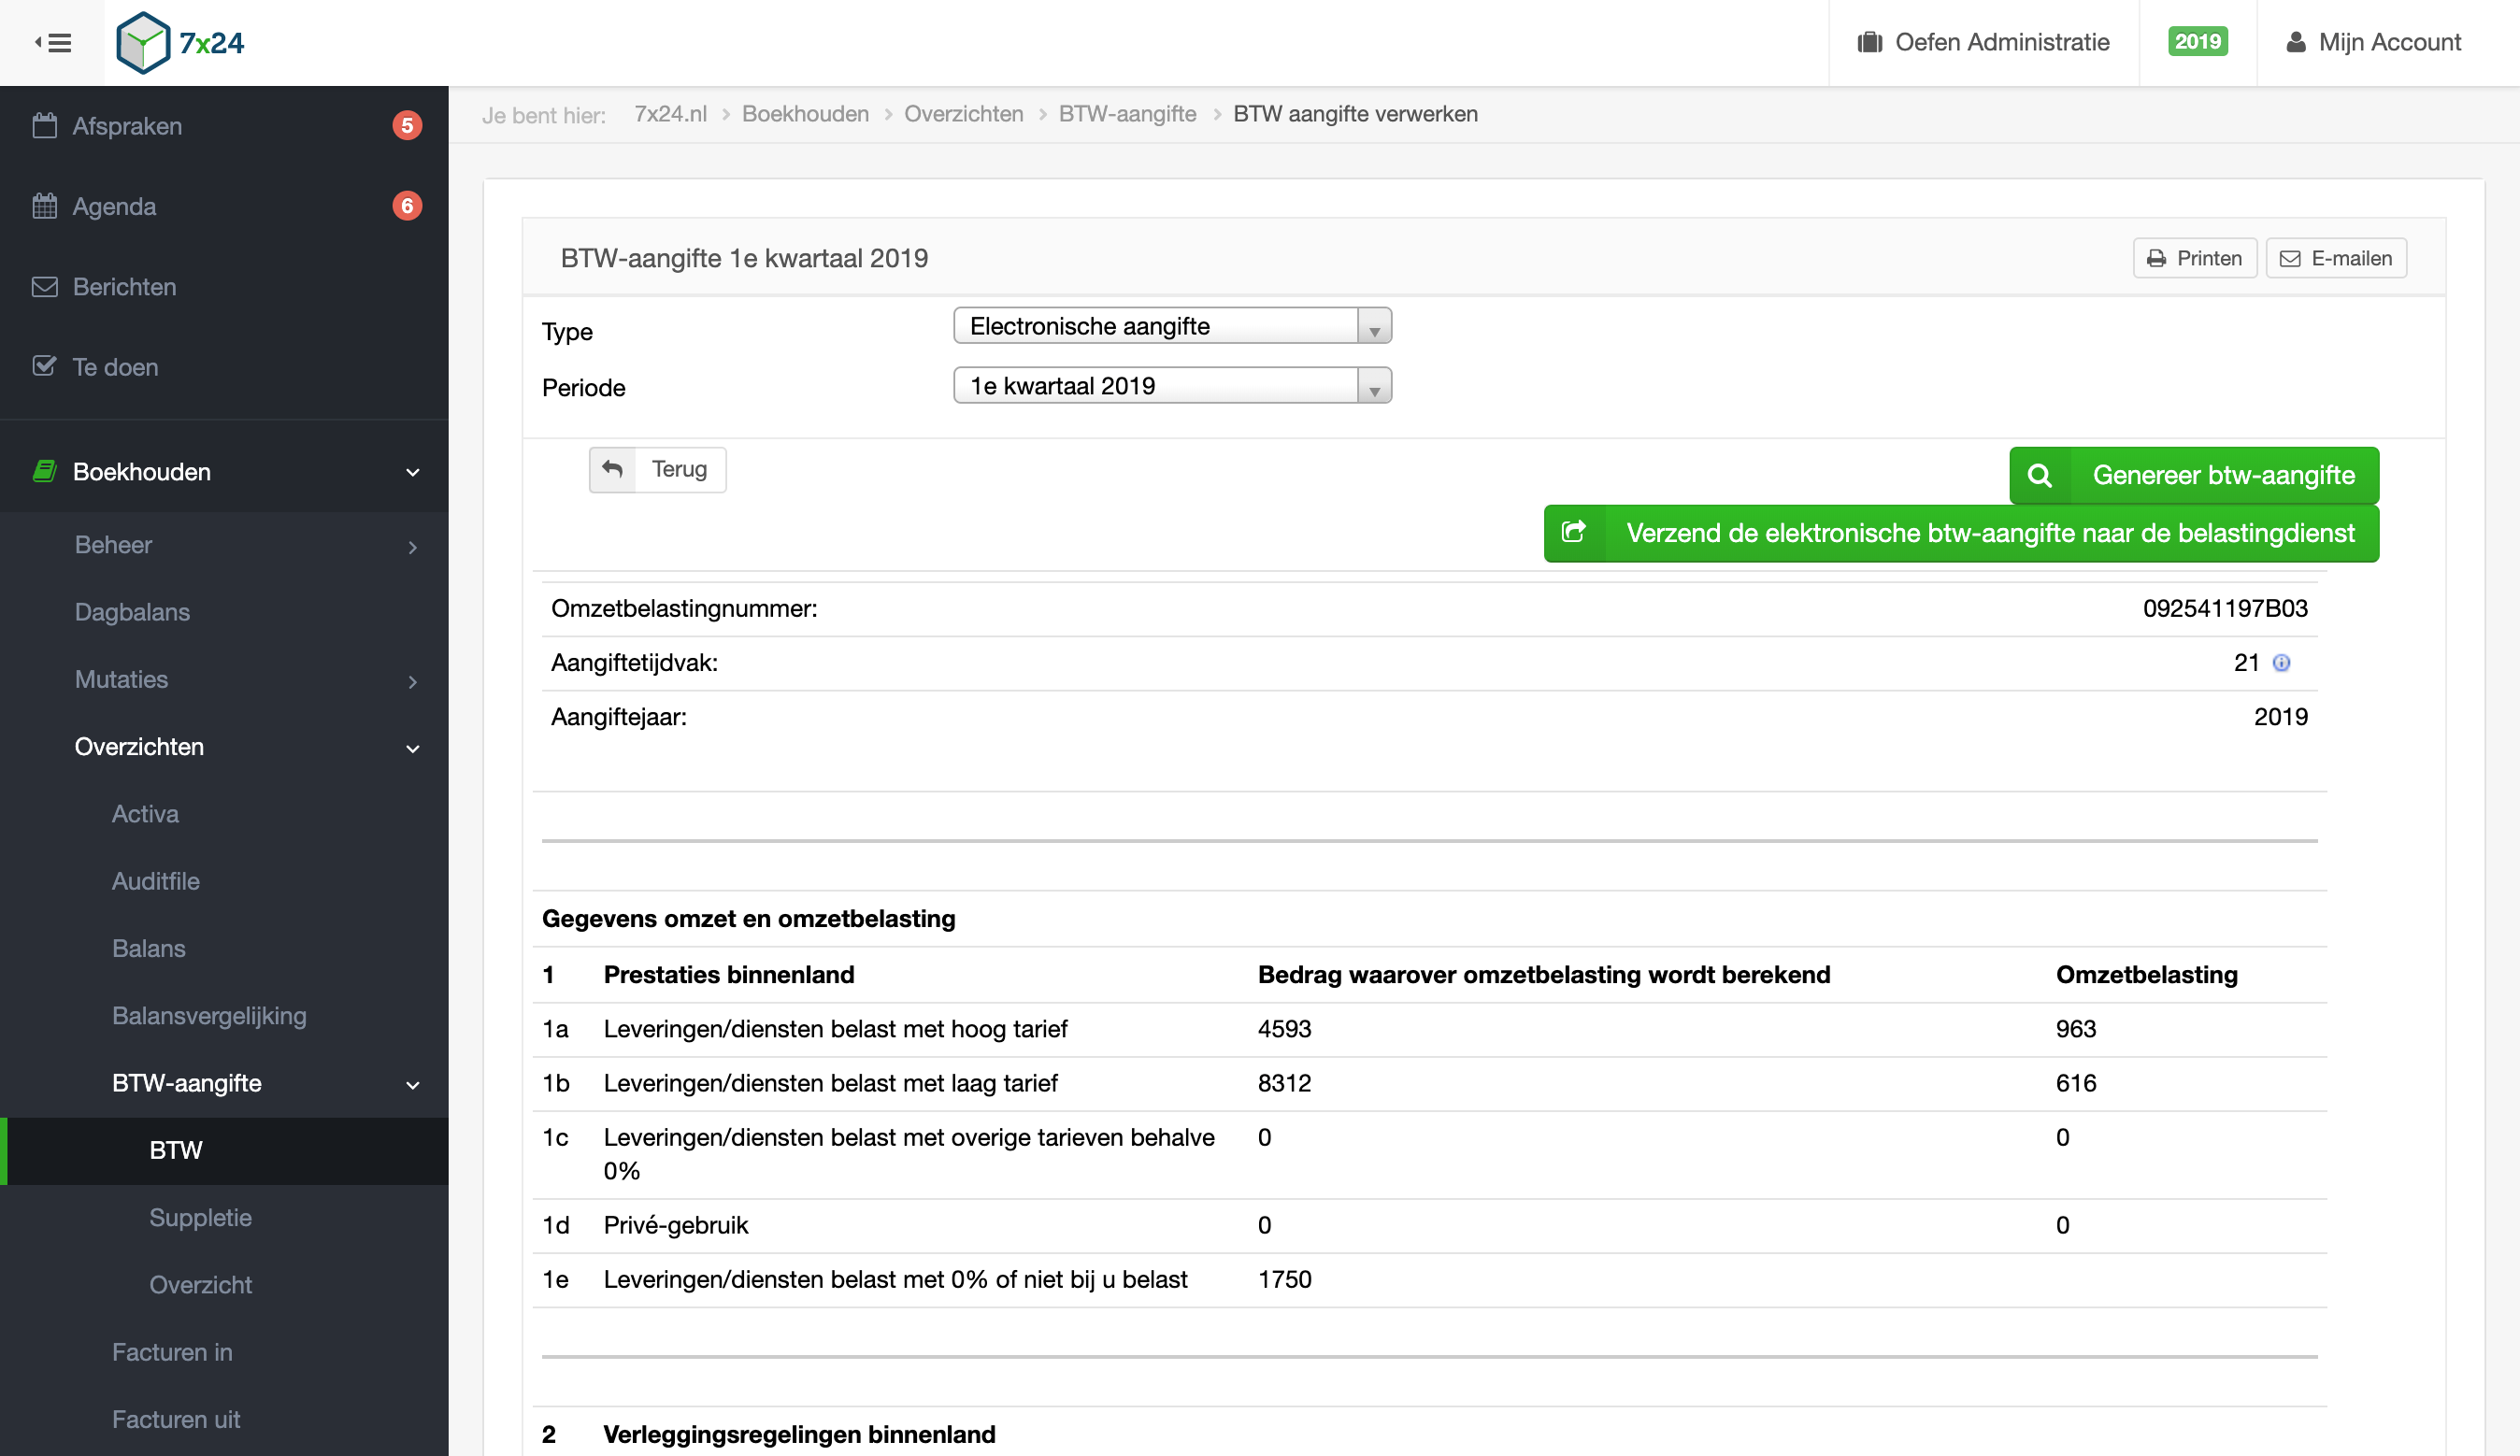Open Facturen in
This screenshot has height=1456, width=2520.
(224, 1352)
